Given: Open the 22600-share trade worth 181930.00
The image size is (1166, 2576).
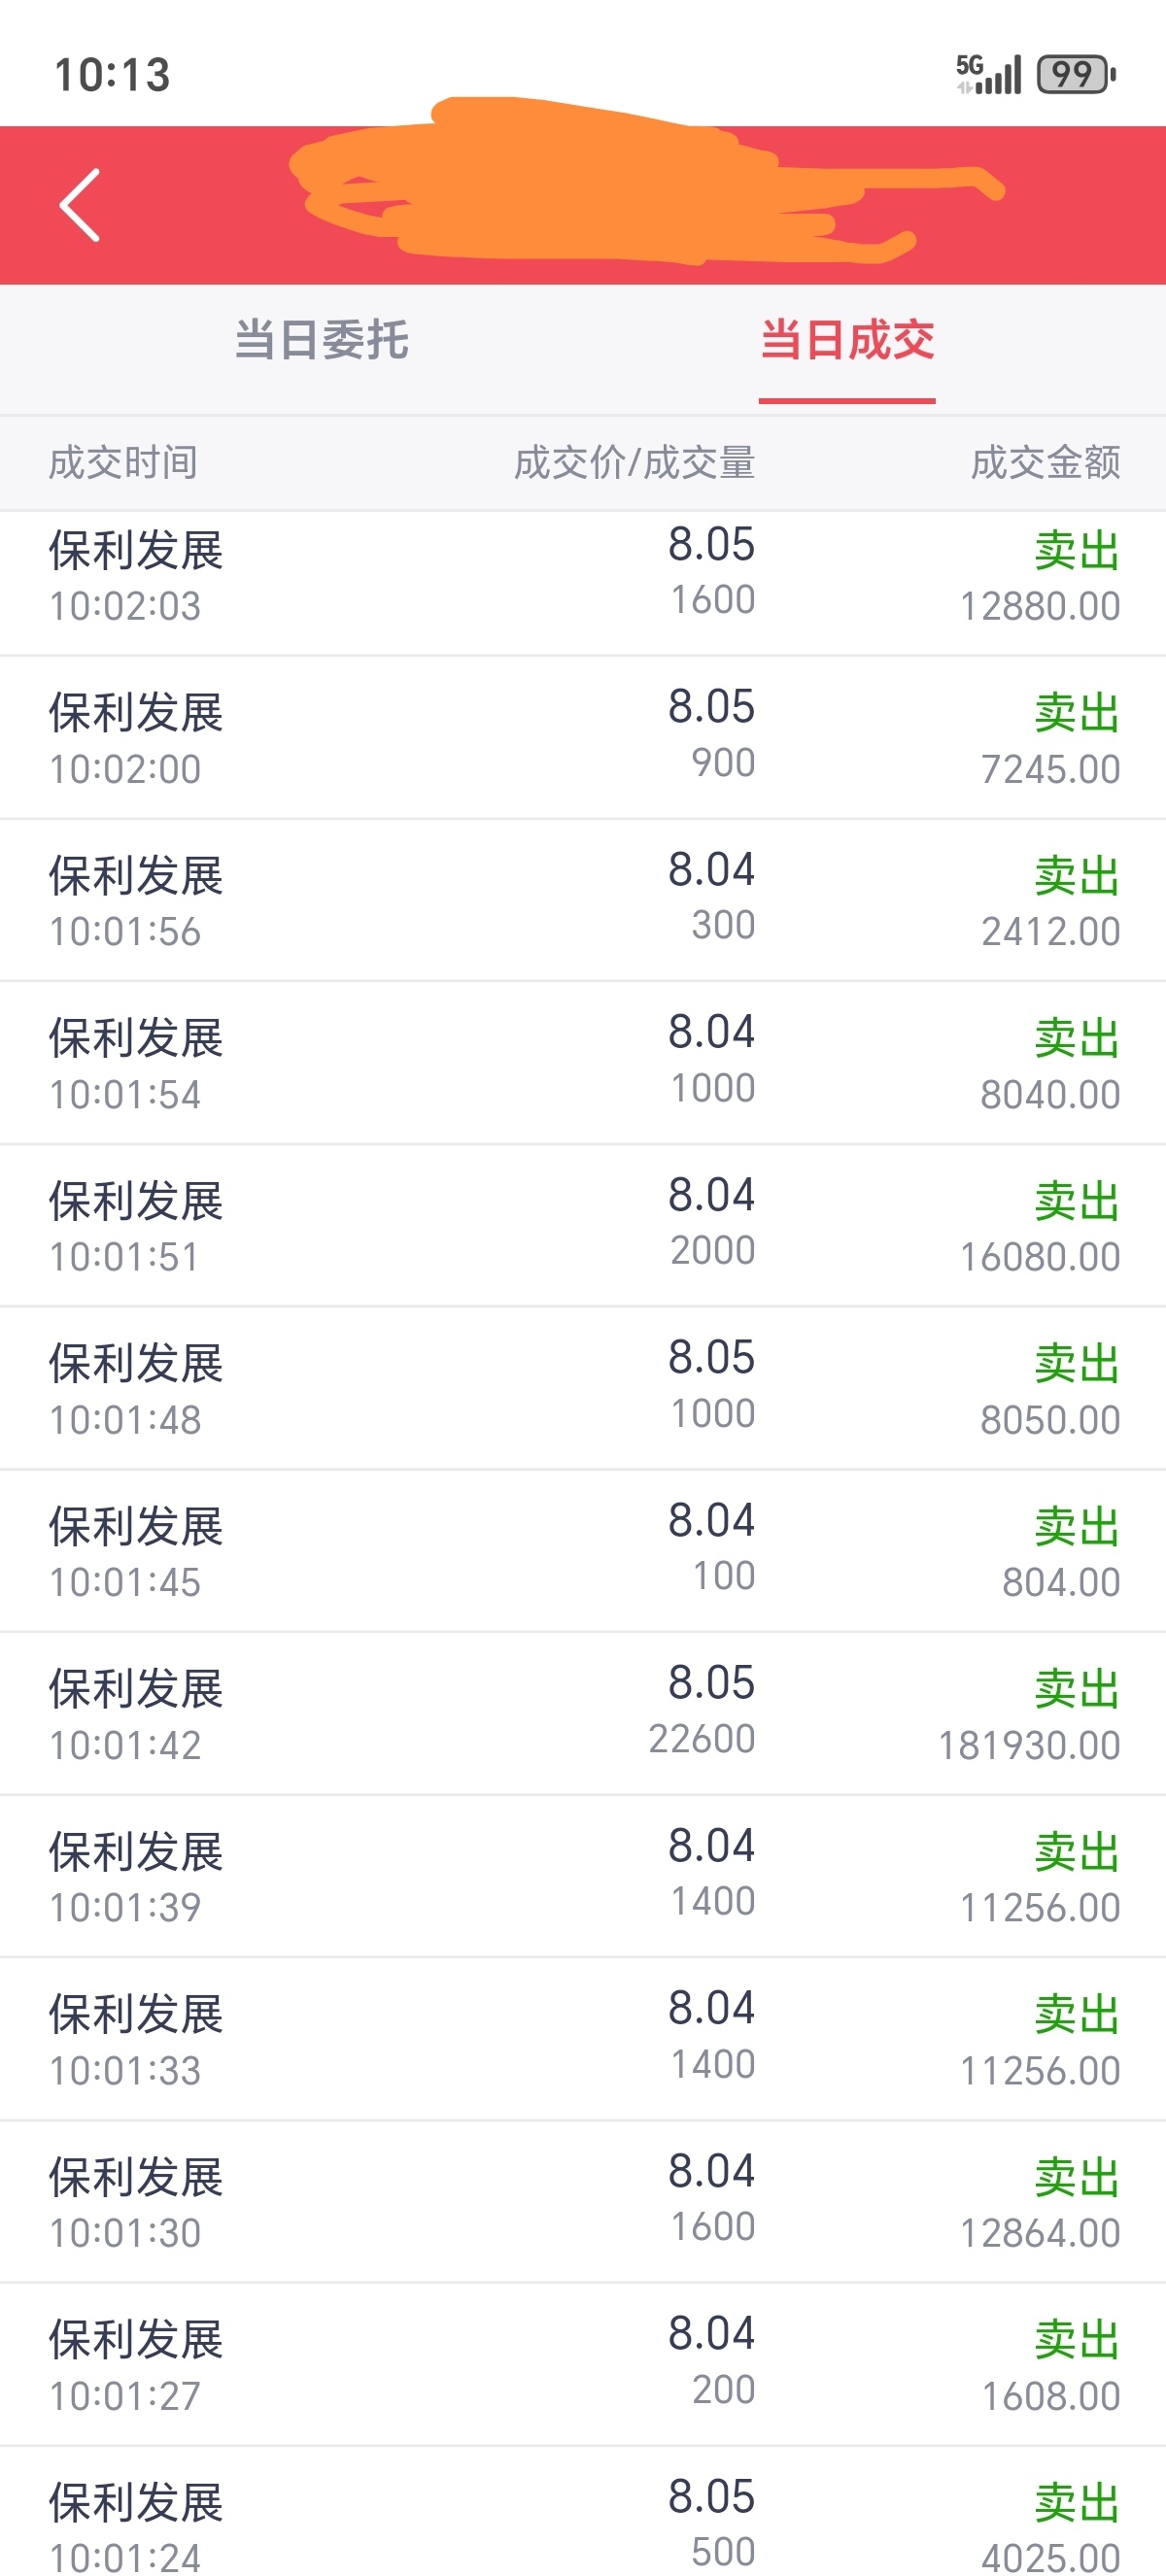Looking at the screenshot, I should [x=583, y=1714].
